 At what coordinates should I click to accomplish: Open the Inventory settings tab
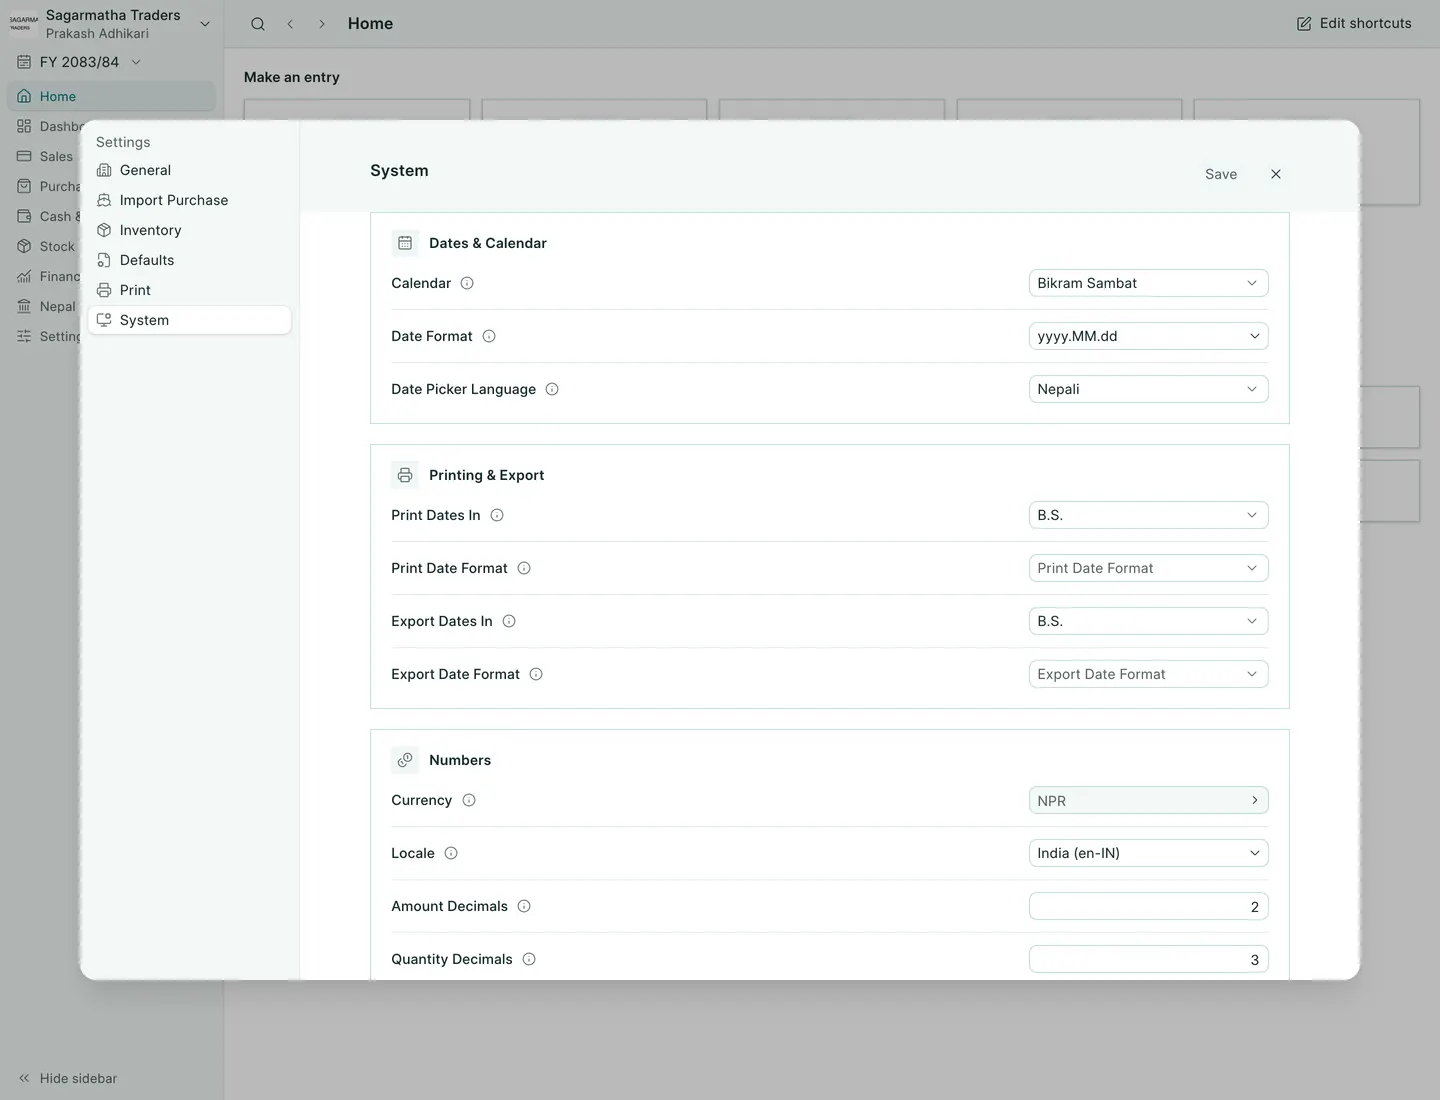(x=189, y=230)
